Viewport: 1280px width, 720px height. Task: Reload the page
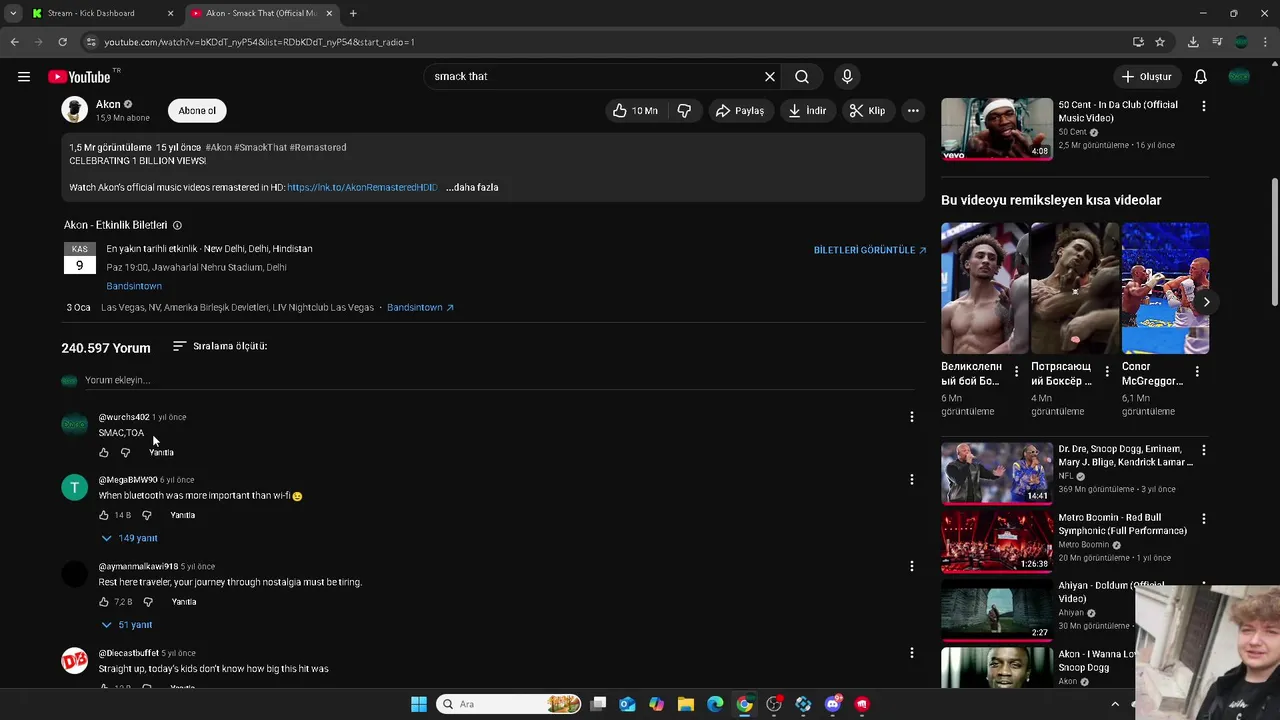point(62,42)
